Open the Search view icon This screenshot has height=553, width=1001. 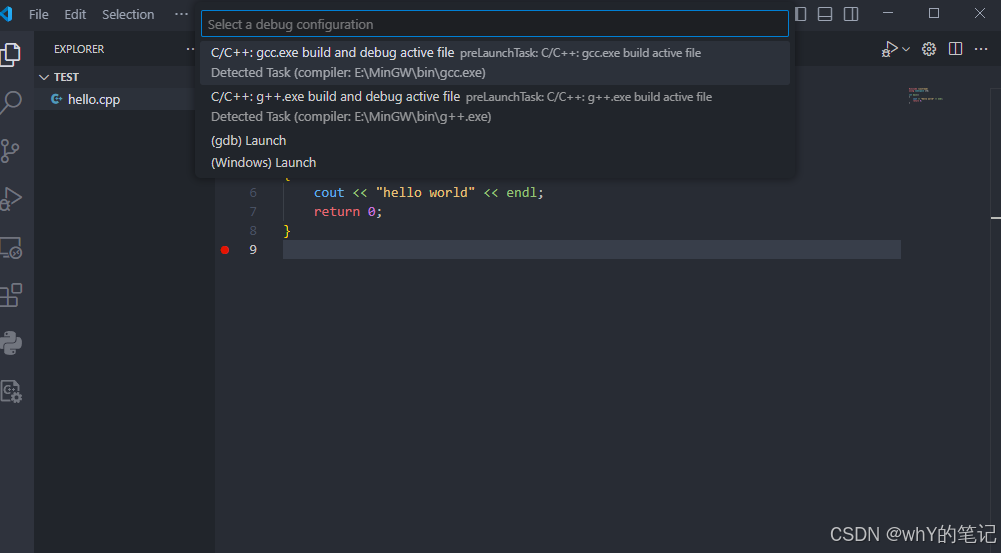(11, 102)
